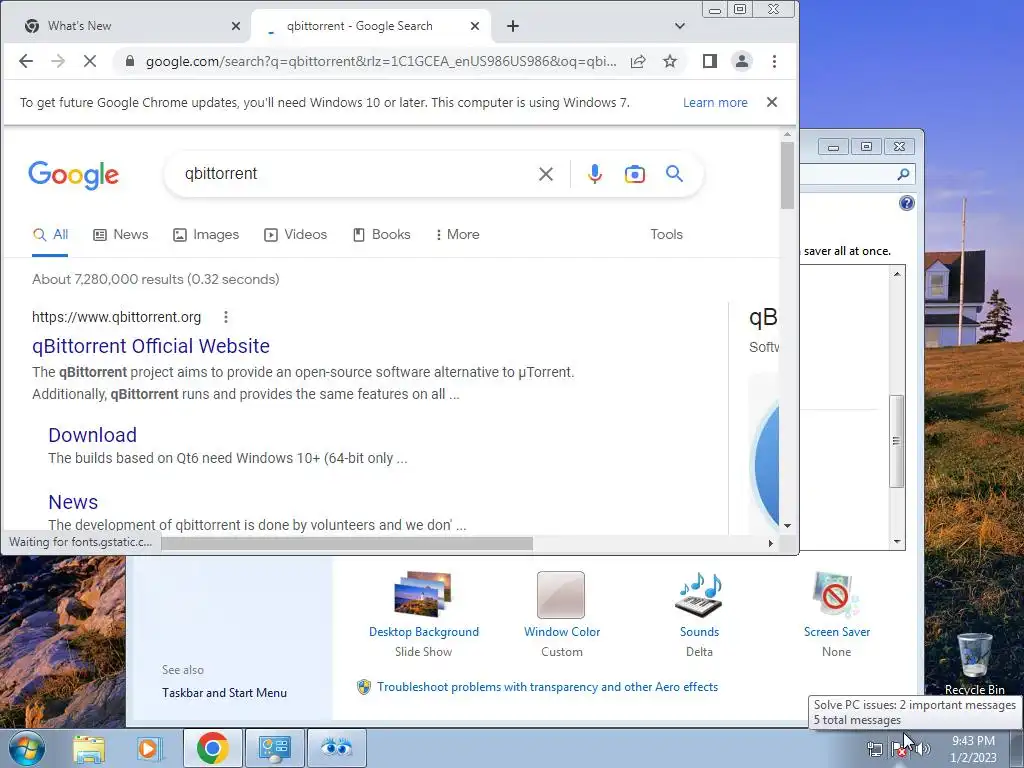Viewport: 1024px width, 768px height.
Task: Go back with Chrome back arrow
Action: pyautogui.click(x=26, y=61)
